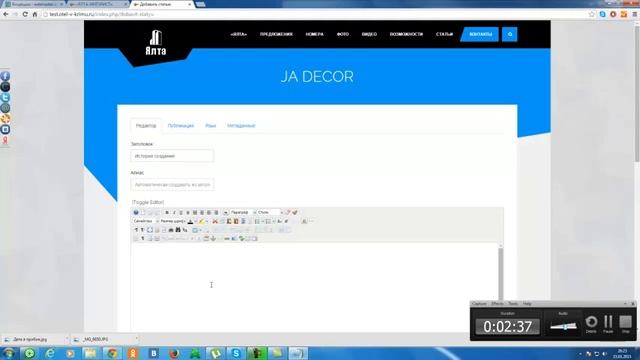Screen dimensions: 640x360
Task: Click the editor's vertical scrollbar
Action: (x=500, y=273)
